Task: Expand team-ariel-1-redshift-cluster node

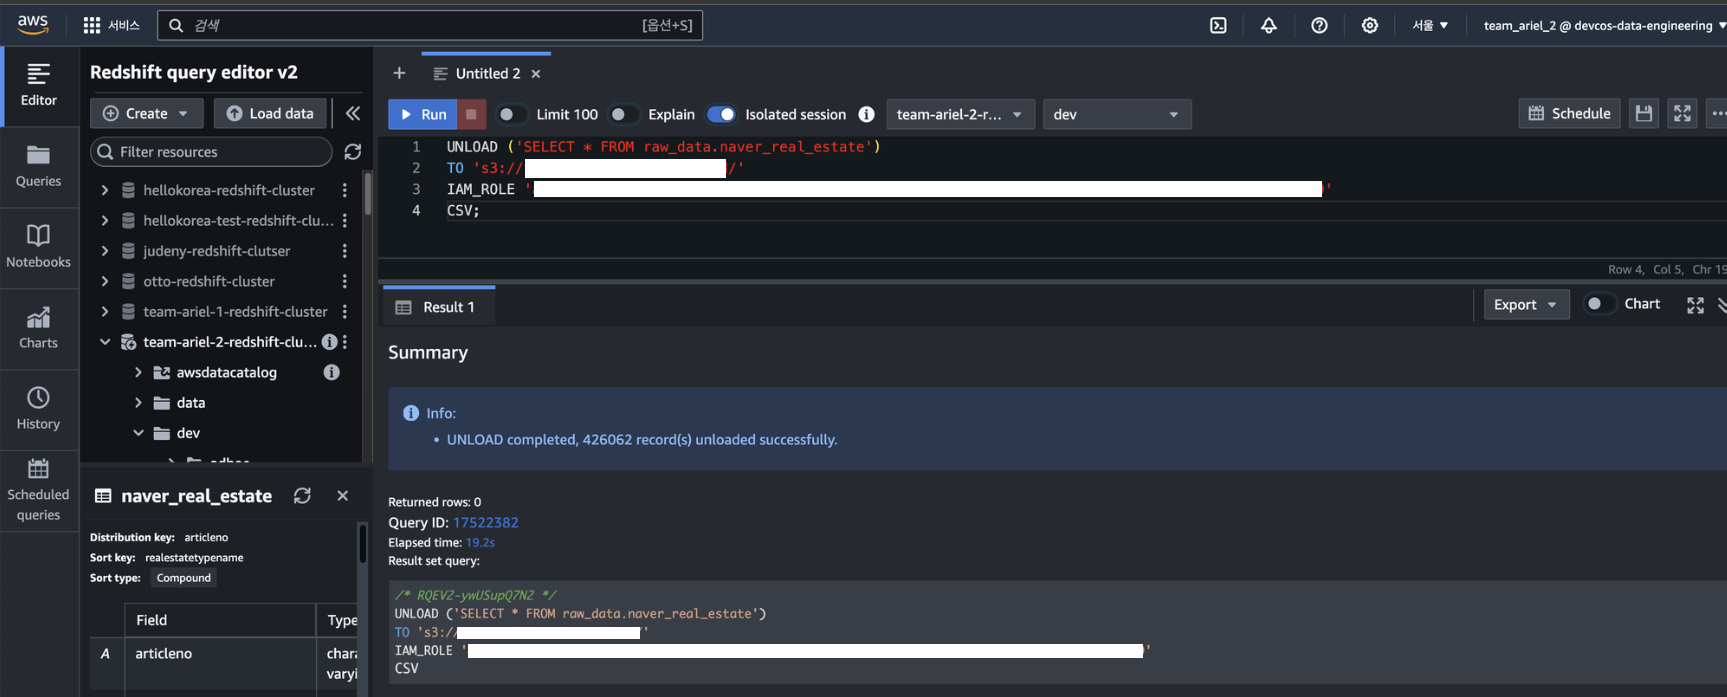Action: pos(105,311)
